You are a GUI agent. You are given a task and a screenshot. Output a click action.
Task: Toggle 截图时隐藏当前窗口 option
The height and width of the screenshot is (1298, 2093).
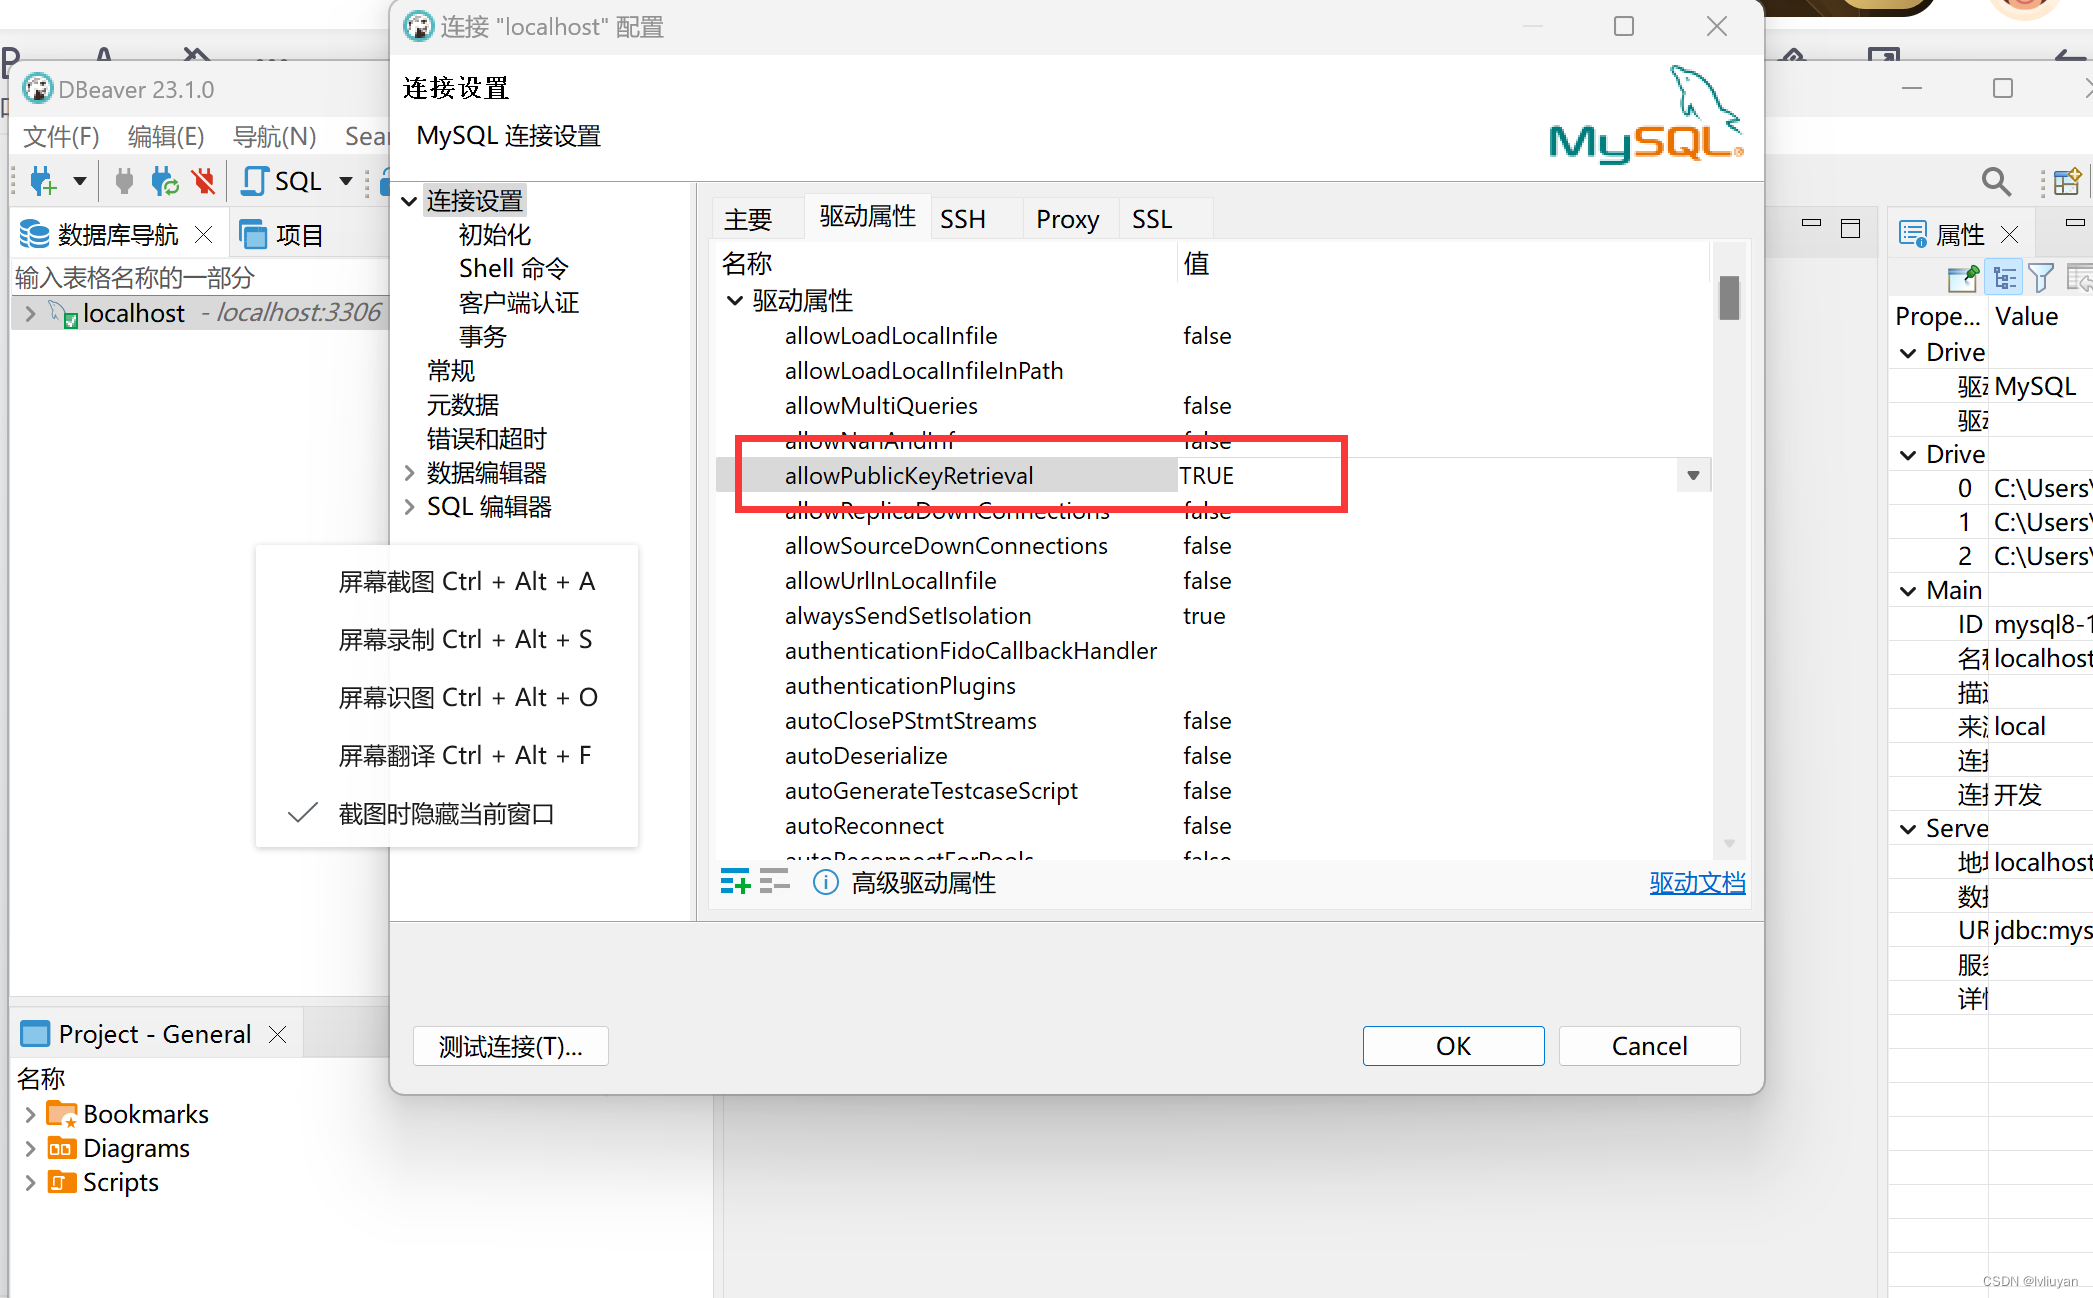click(x=446, y=813)
